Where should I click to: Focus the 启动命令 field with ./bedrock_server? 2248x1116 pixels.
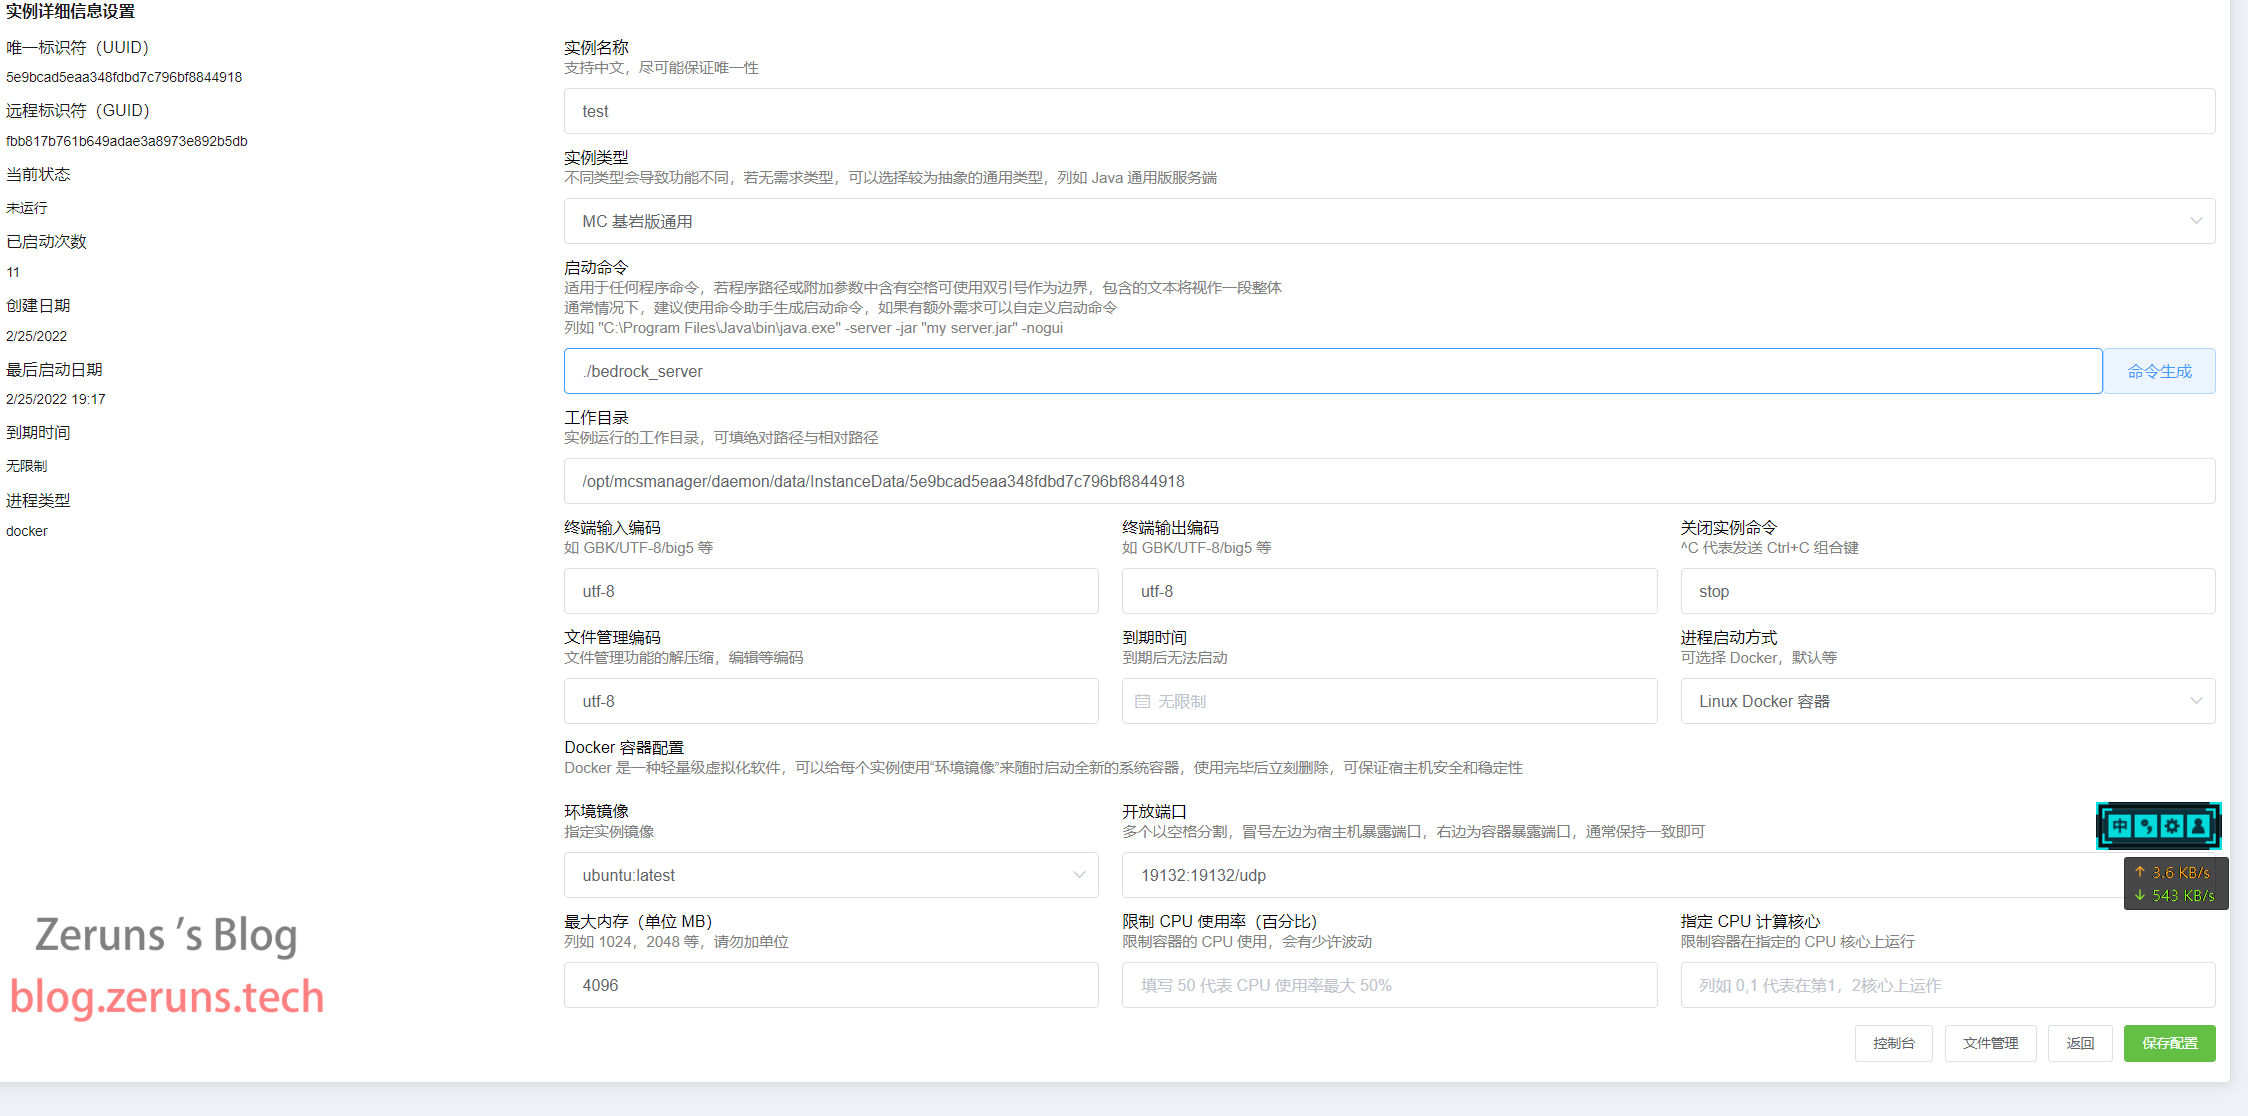(1332, 371)
